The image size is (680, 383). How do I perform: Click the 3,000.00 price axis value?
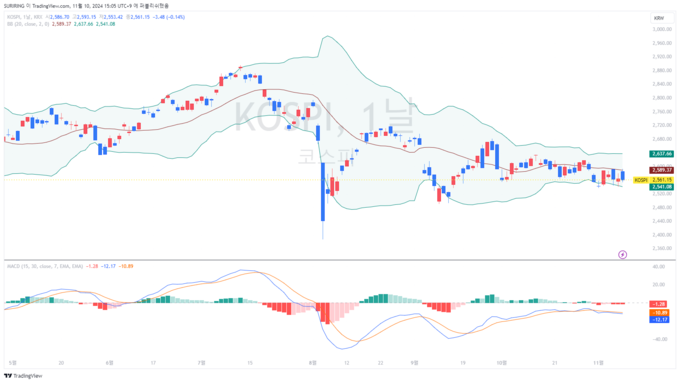pos(662,29)
